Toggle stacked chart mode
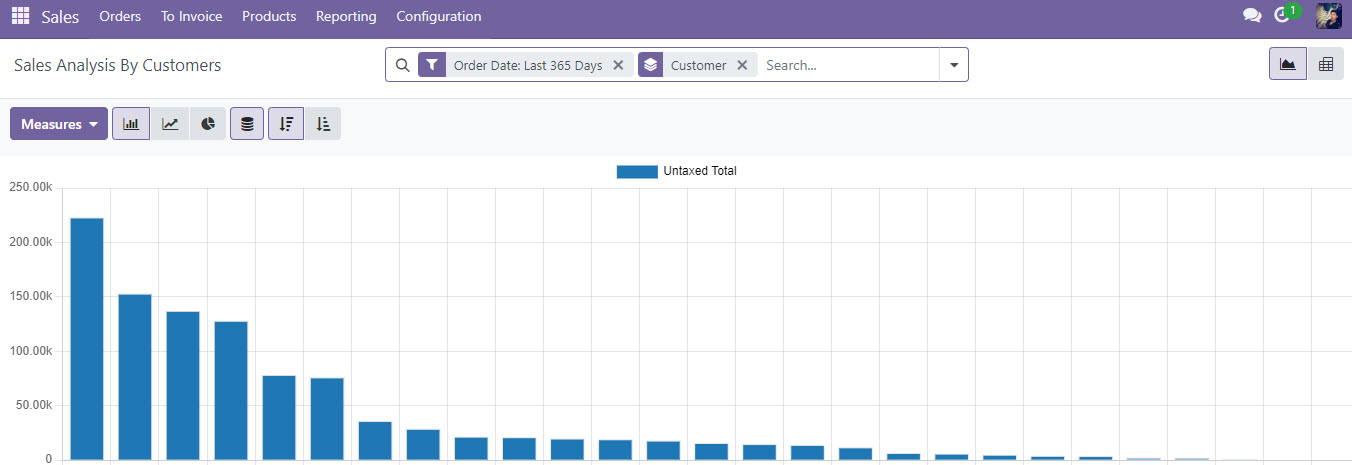The image size is (1352, 465). coord(247,124)
